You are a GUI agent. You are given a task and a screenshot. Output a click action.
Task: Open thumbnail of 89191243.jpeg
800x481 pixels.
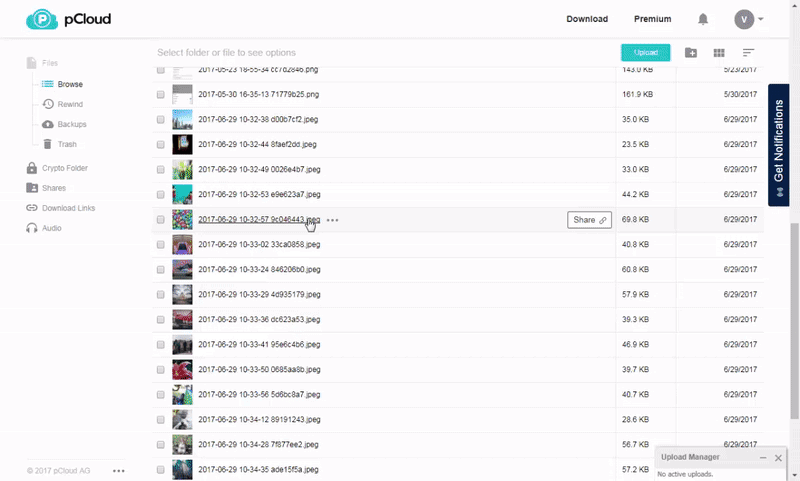click(x=182, y=419)
